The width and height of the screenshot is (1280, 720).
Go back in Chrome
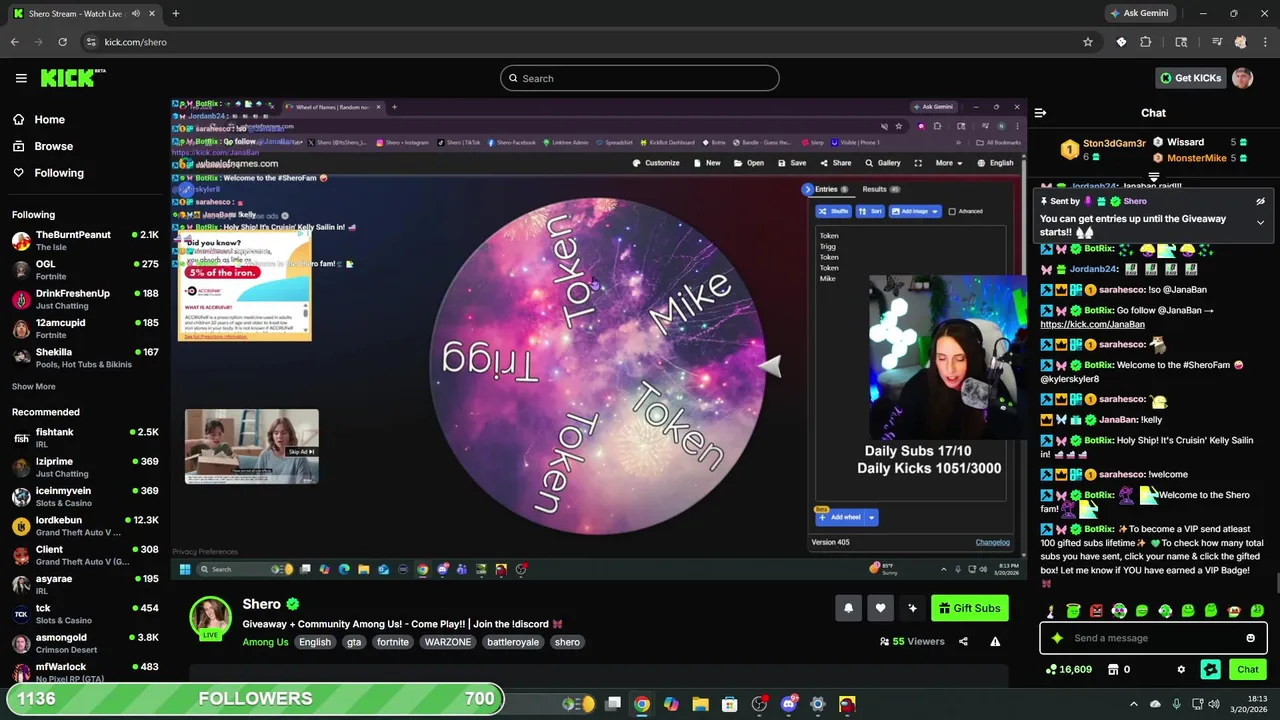click(14, 42)
